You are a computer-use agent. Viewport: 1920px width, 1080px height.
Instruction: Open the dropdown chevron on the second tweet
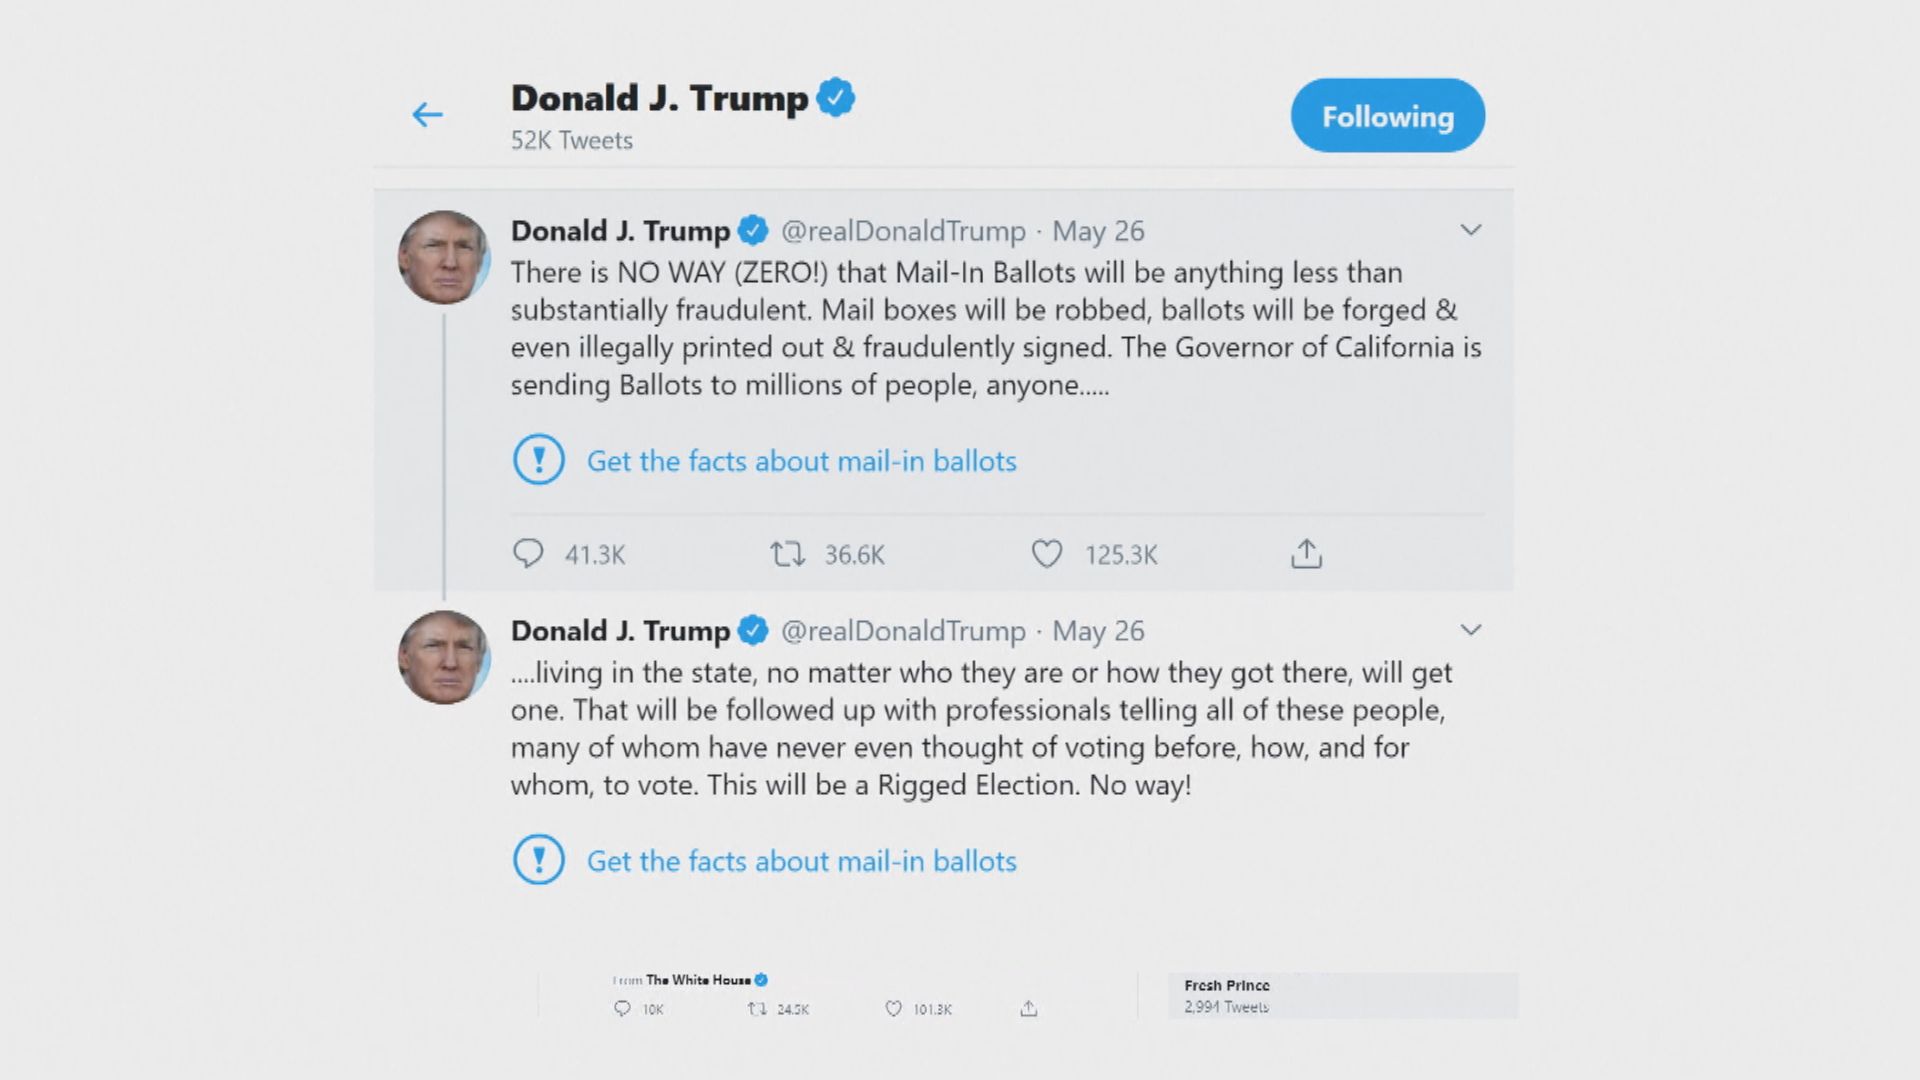pos(1471,630)
